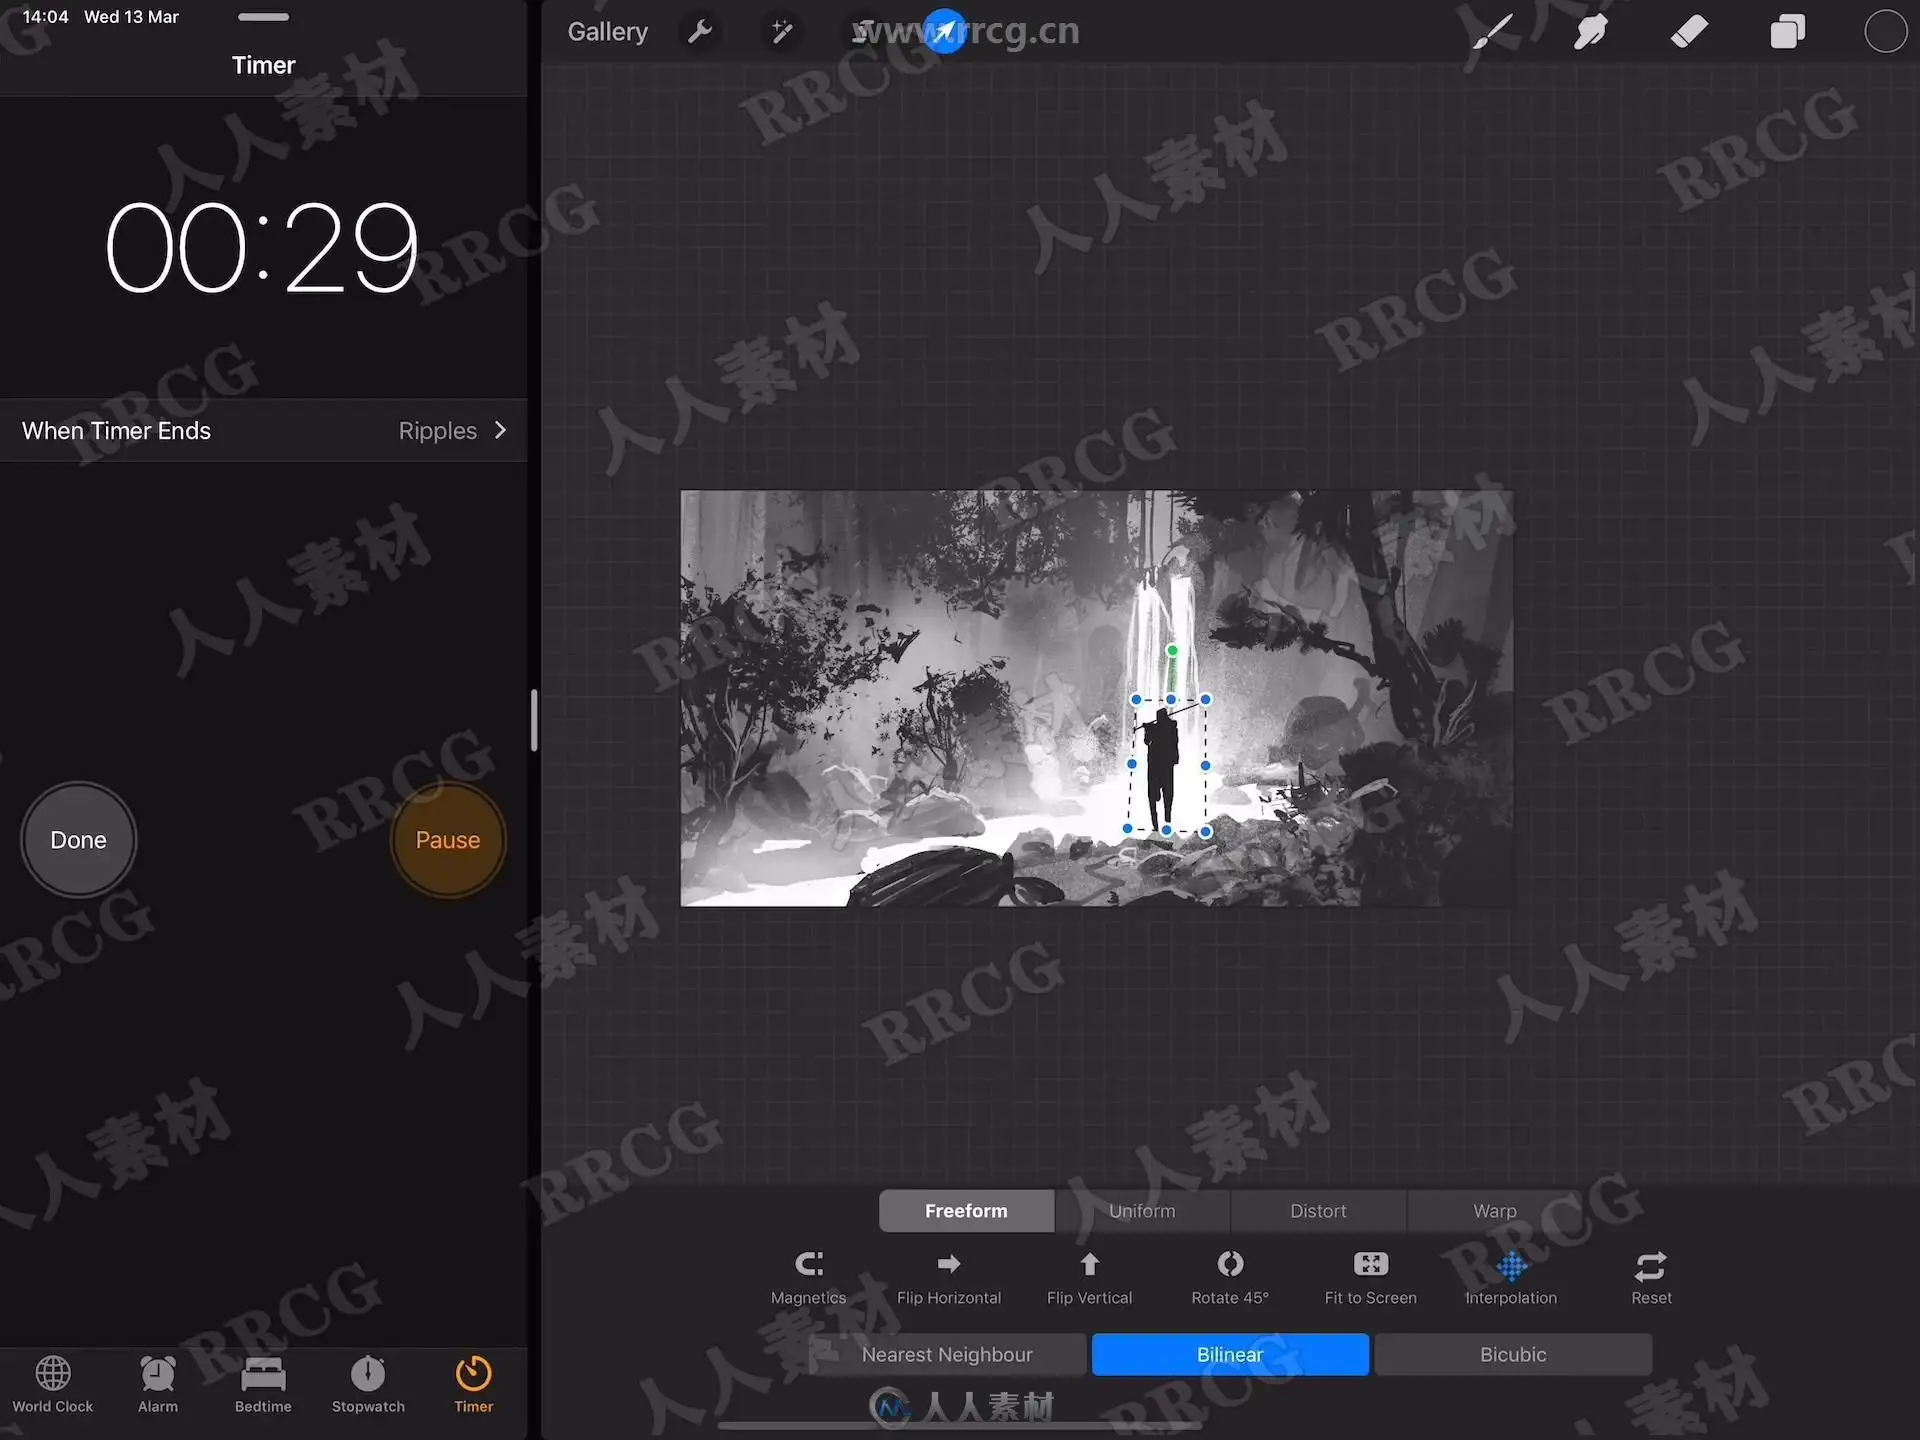Select Bicubic interpolation option
This screenshot has width=1920, height=1440.
pos(1512,1354)
